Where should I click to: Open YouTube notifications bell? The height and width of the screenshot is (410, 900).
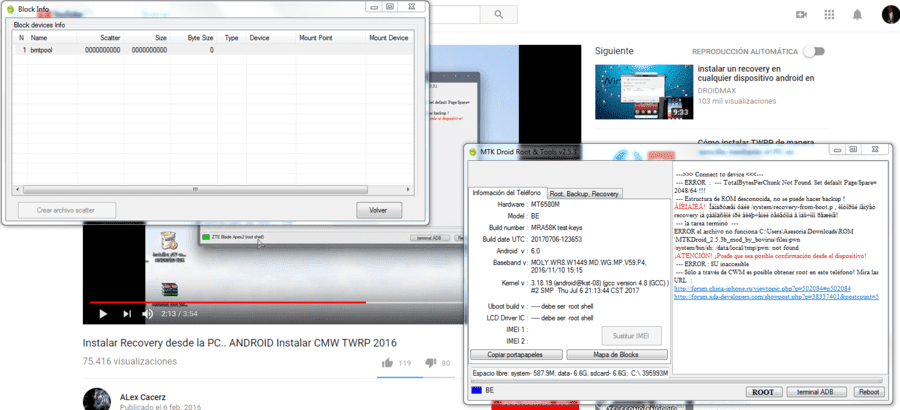click(857, 15)
